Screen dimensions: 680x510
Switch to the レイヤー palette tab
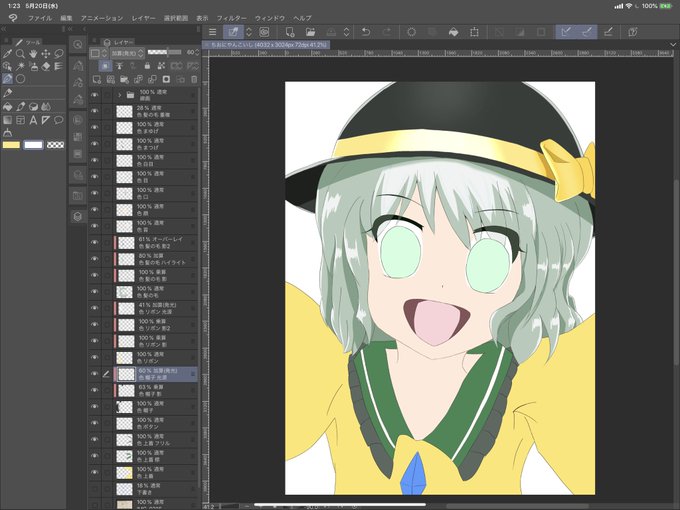click(x=119, y=42)
